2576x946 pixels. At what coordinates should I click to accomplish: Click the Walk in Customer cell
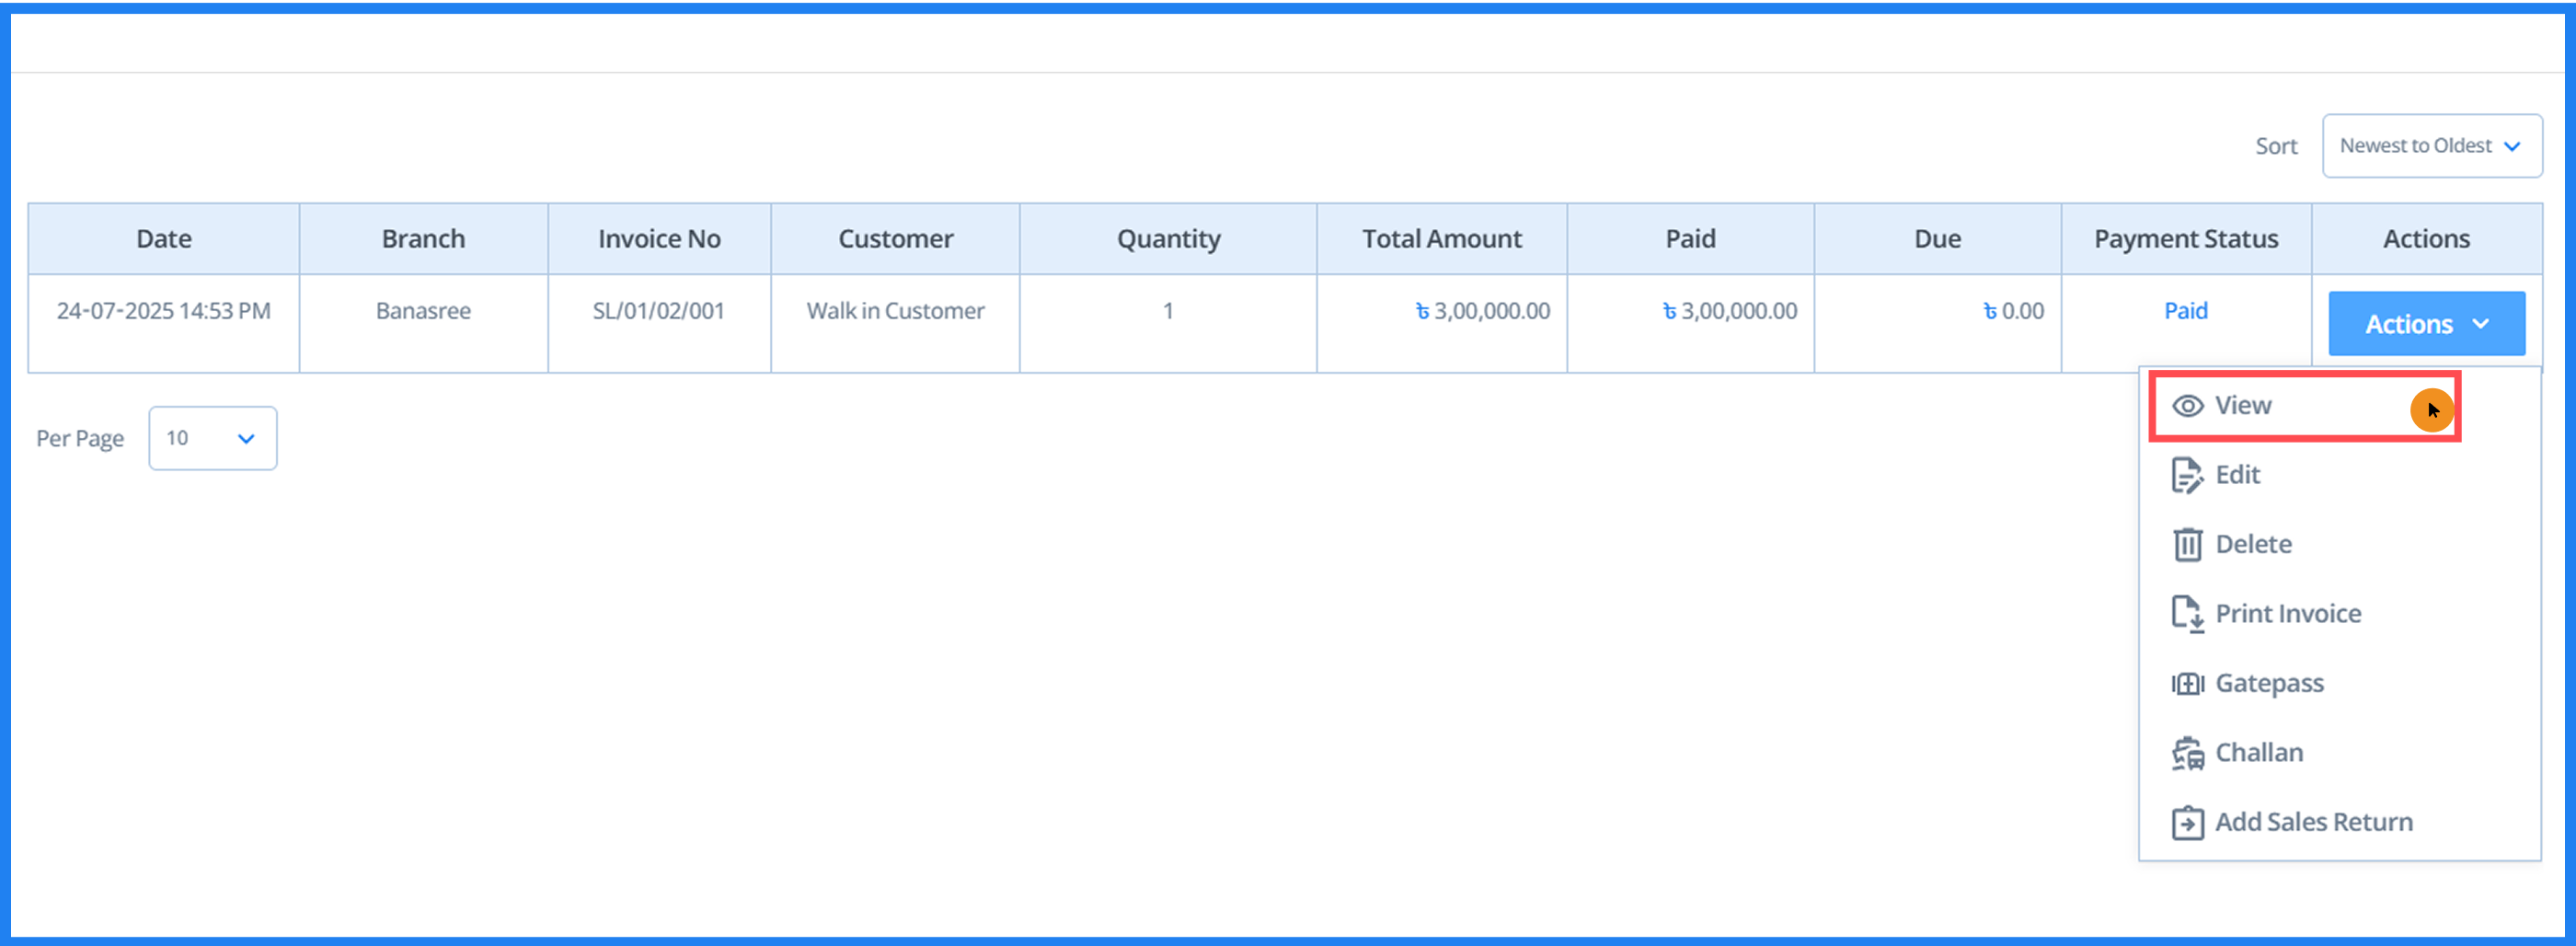[894, 310]
